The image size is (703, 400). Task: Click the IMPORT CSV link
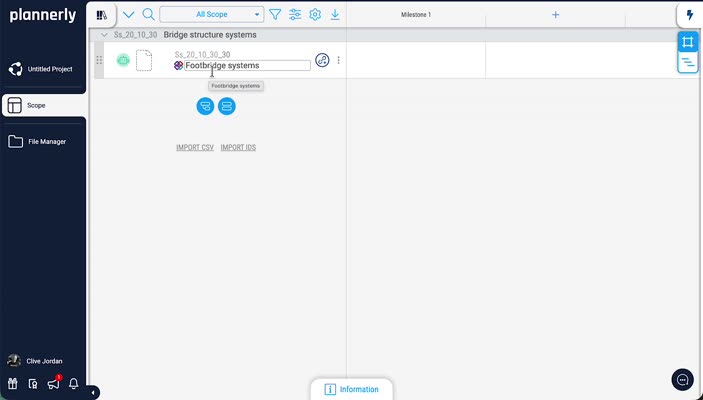(195, 148)
